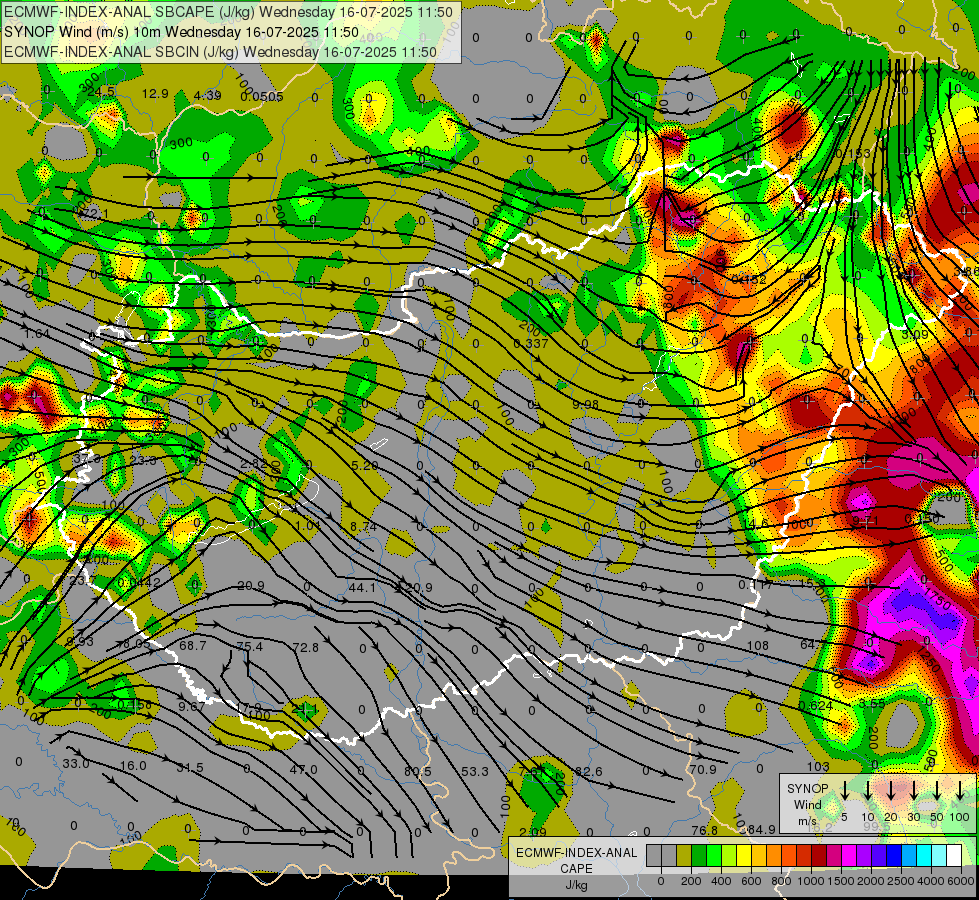Pick the dark red swatch after the 1000 tick
Image resolution: width=979 pixels, height=900 pixels.
pos(819,855)
